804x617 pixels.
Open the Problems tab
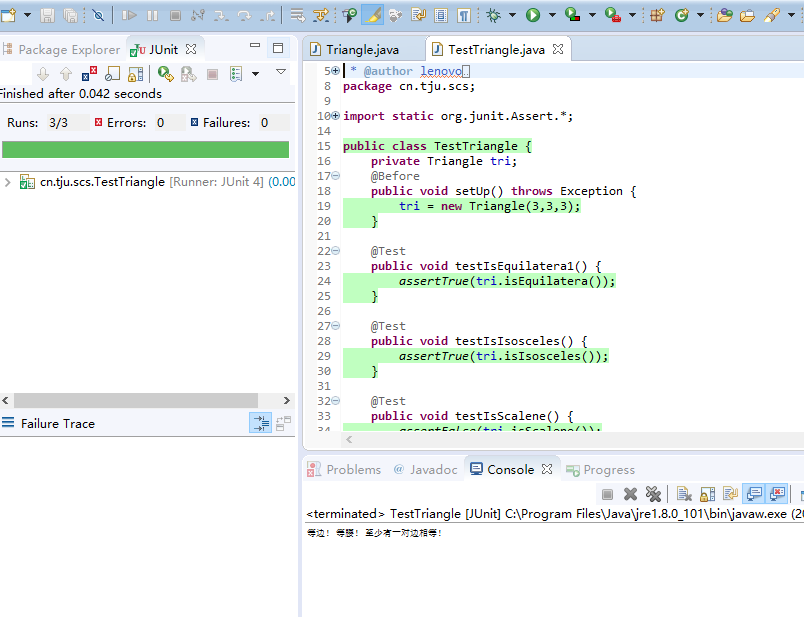coord(345,469)
